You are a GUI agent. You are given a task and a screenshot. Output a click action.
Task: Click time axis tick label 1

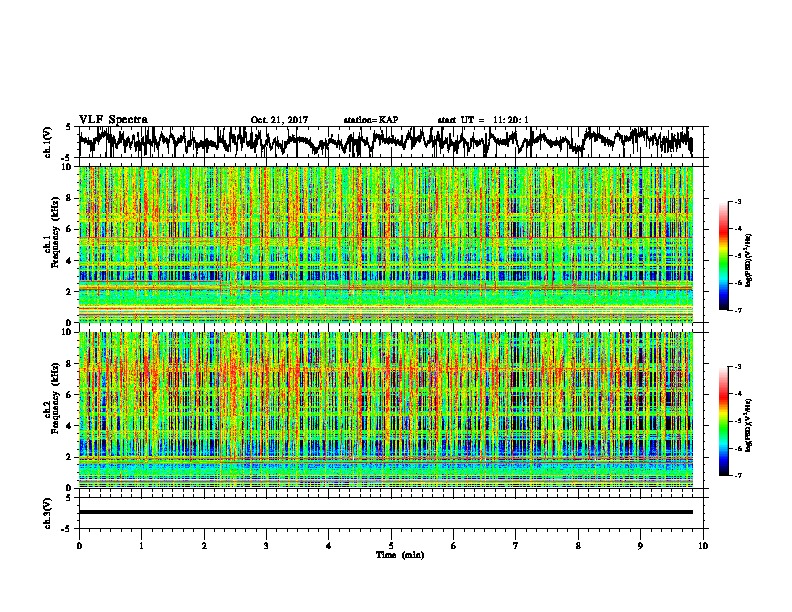[x=142, y=546]
